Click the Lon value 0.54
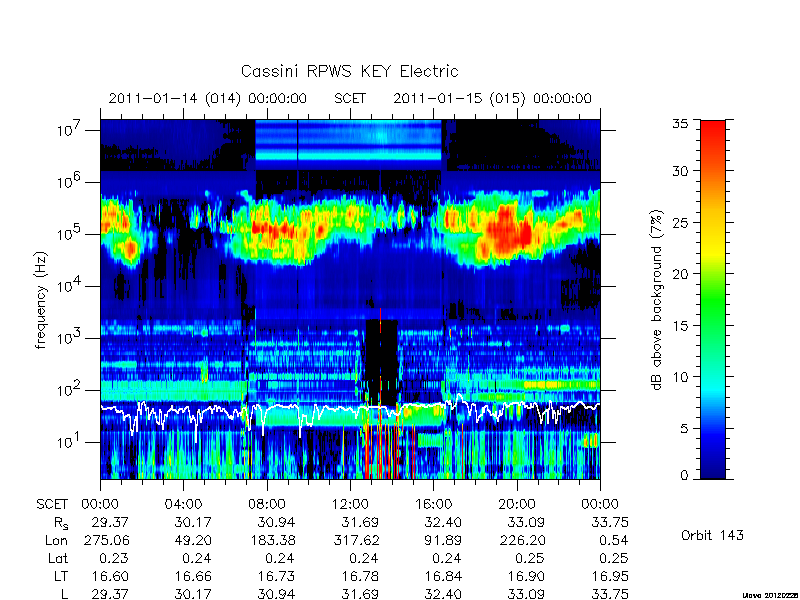800x600 pixels. pyautogui.click(x=614, y=540)
